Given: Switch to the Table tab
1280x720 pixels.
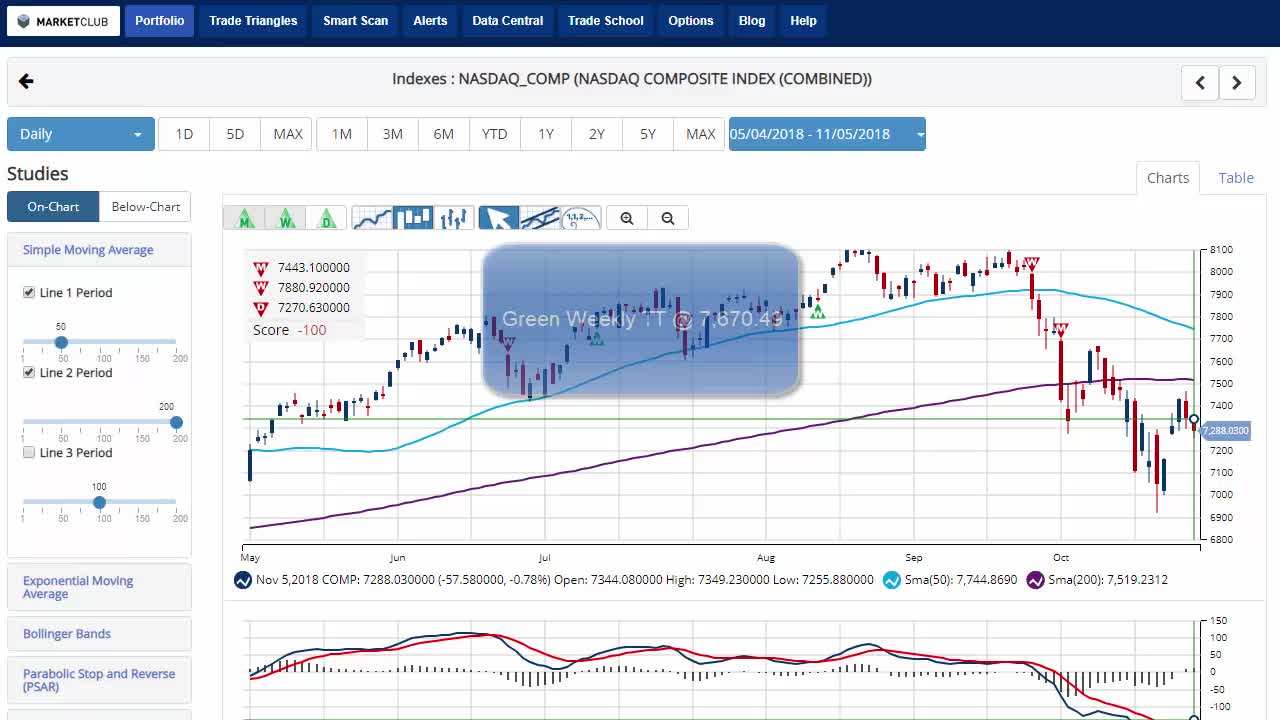Looking at the screenshot, I should (1236, 178).
